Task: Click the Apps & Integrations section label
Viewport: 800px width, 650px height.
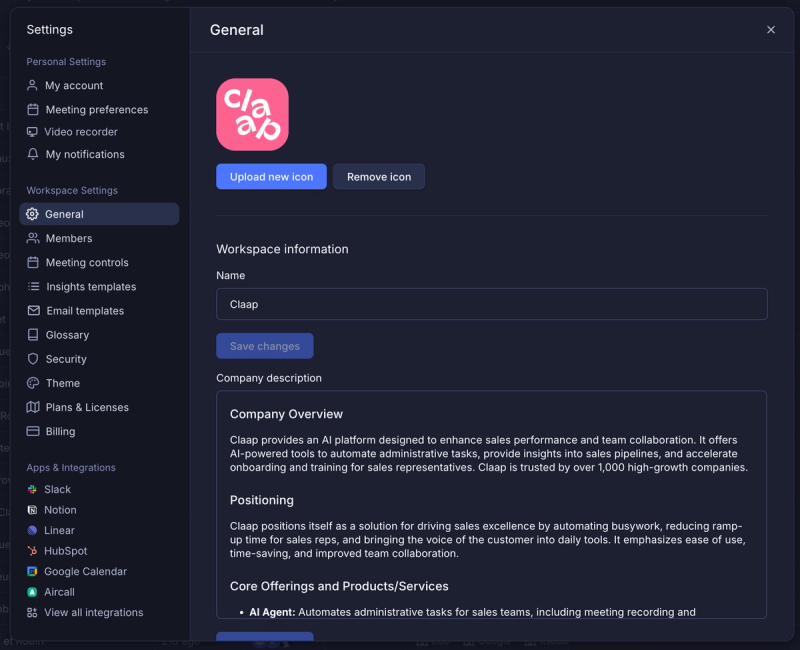Action: click(71, 467)
